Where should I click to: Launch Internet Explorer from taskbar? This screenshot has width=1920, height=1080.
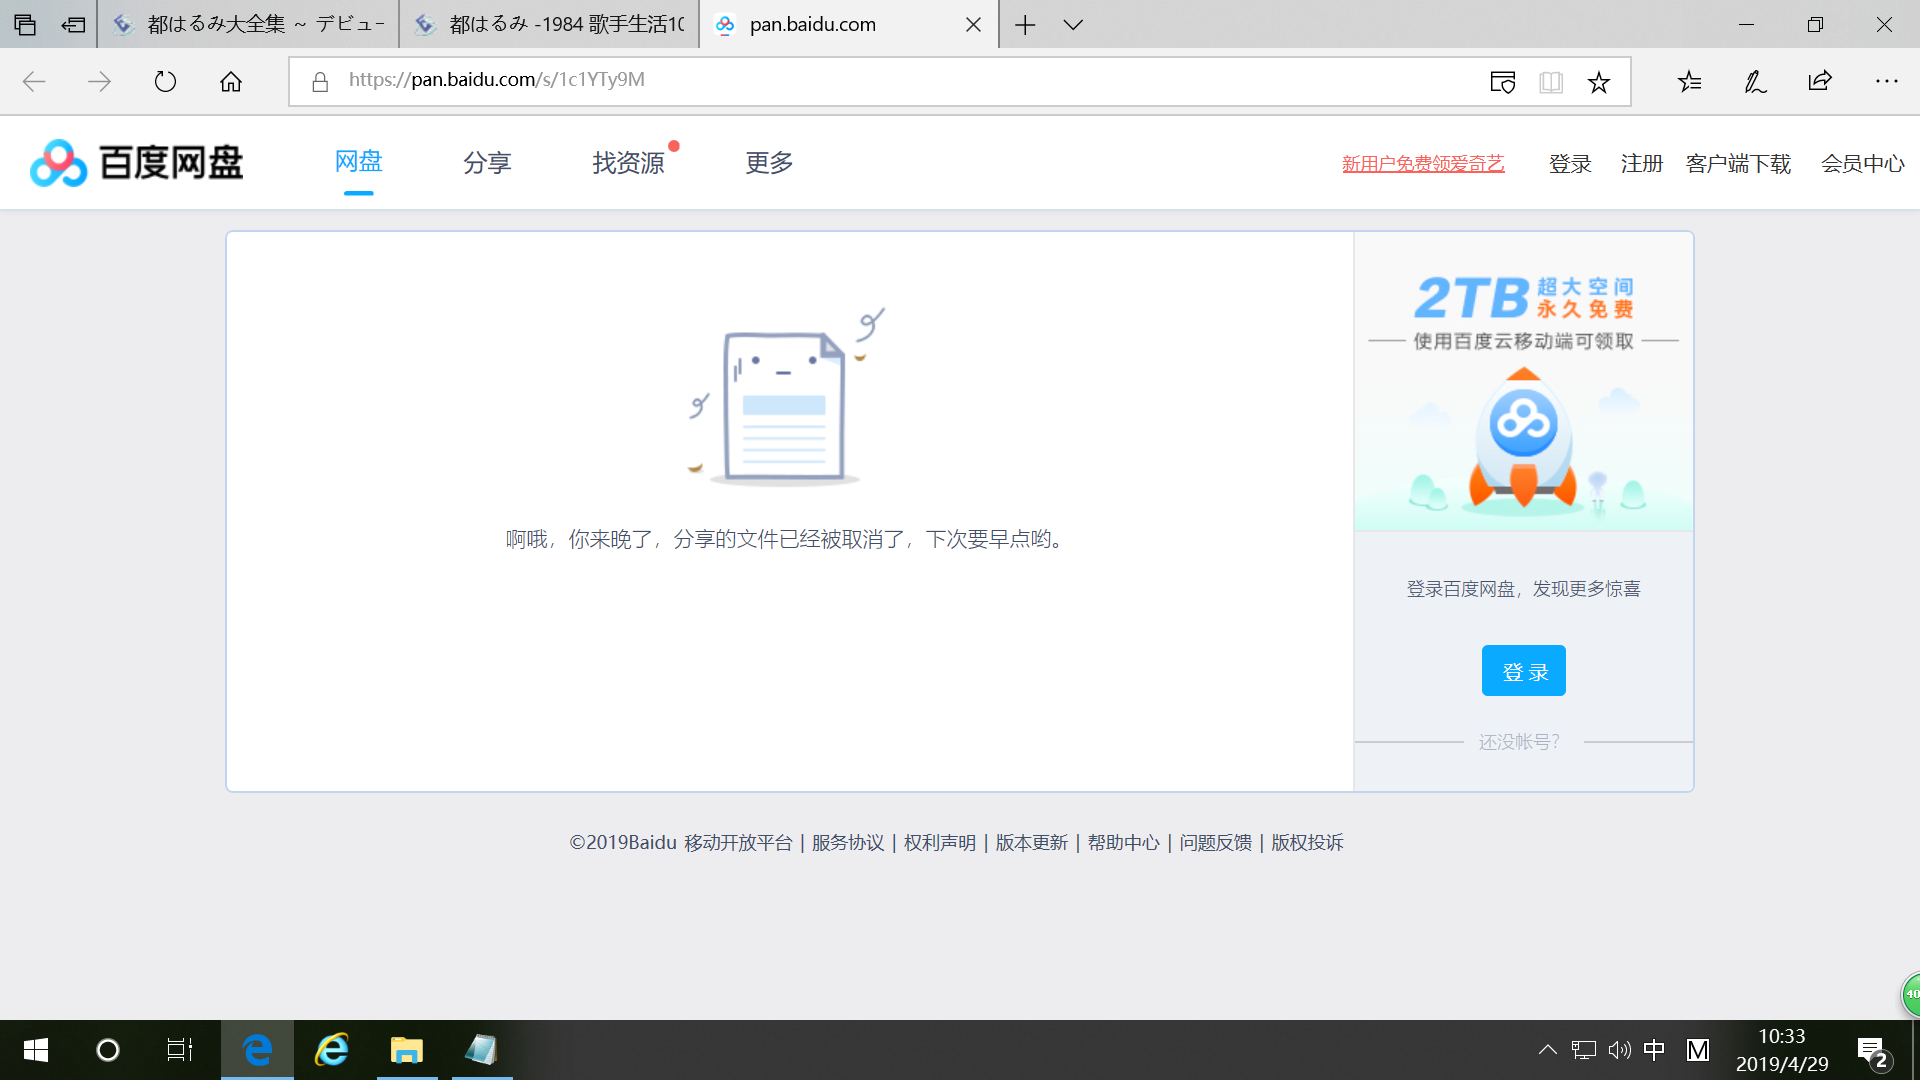point(332,1050)
